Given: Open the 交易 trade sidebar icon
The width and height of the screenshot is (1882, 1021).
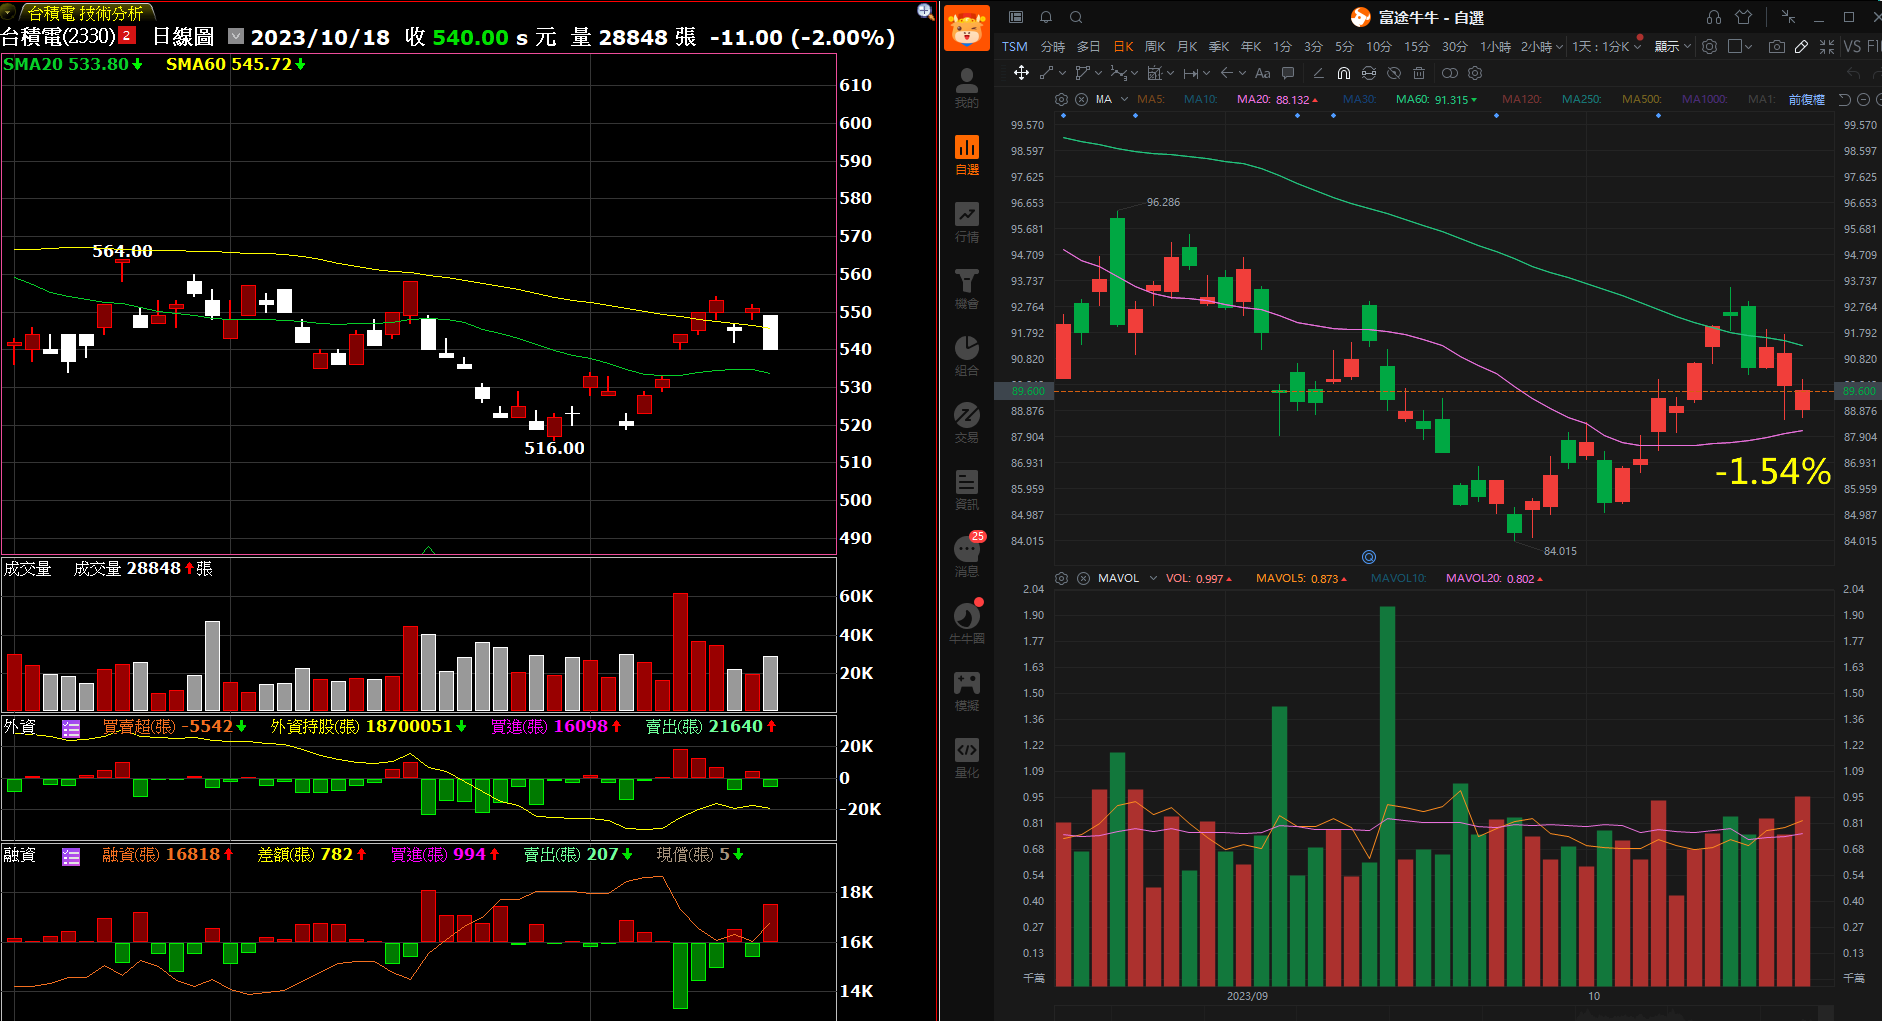Looking at the screenshot, I should [967, 423].
